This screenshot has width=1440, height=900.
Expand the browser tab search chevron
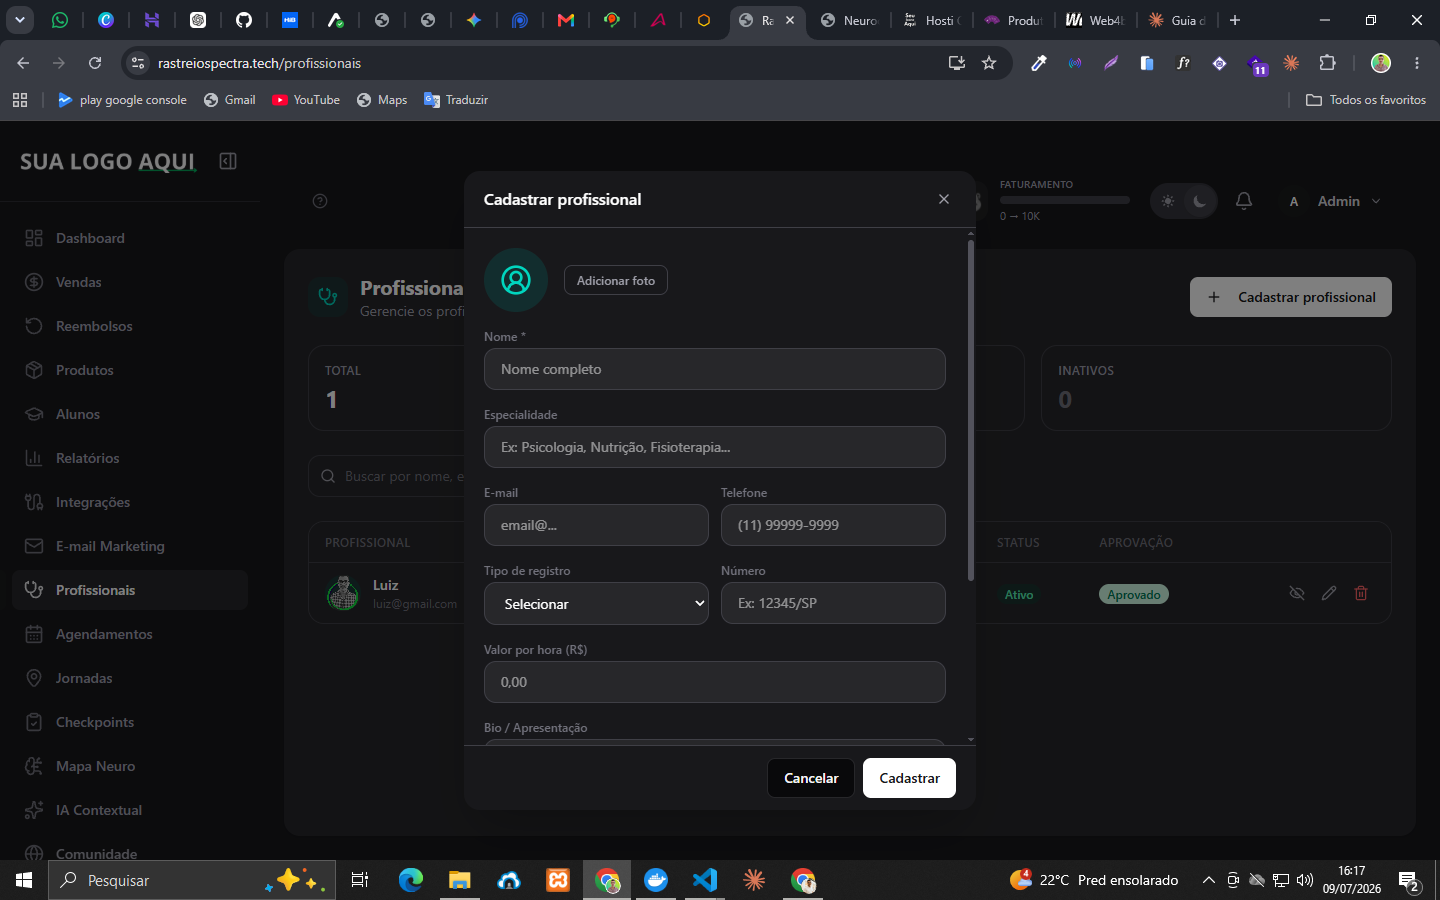[19, 20]
